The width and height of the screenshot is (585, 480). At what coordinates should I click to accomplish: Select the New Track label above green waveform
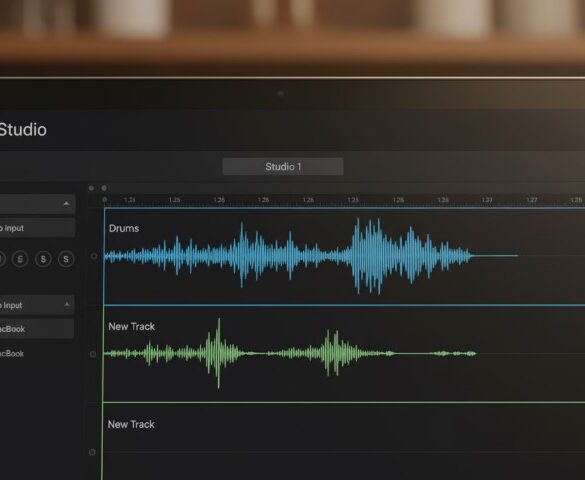pos(131,326)
